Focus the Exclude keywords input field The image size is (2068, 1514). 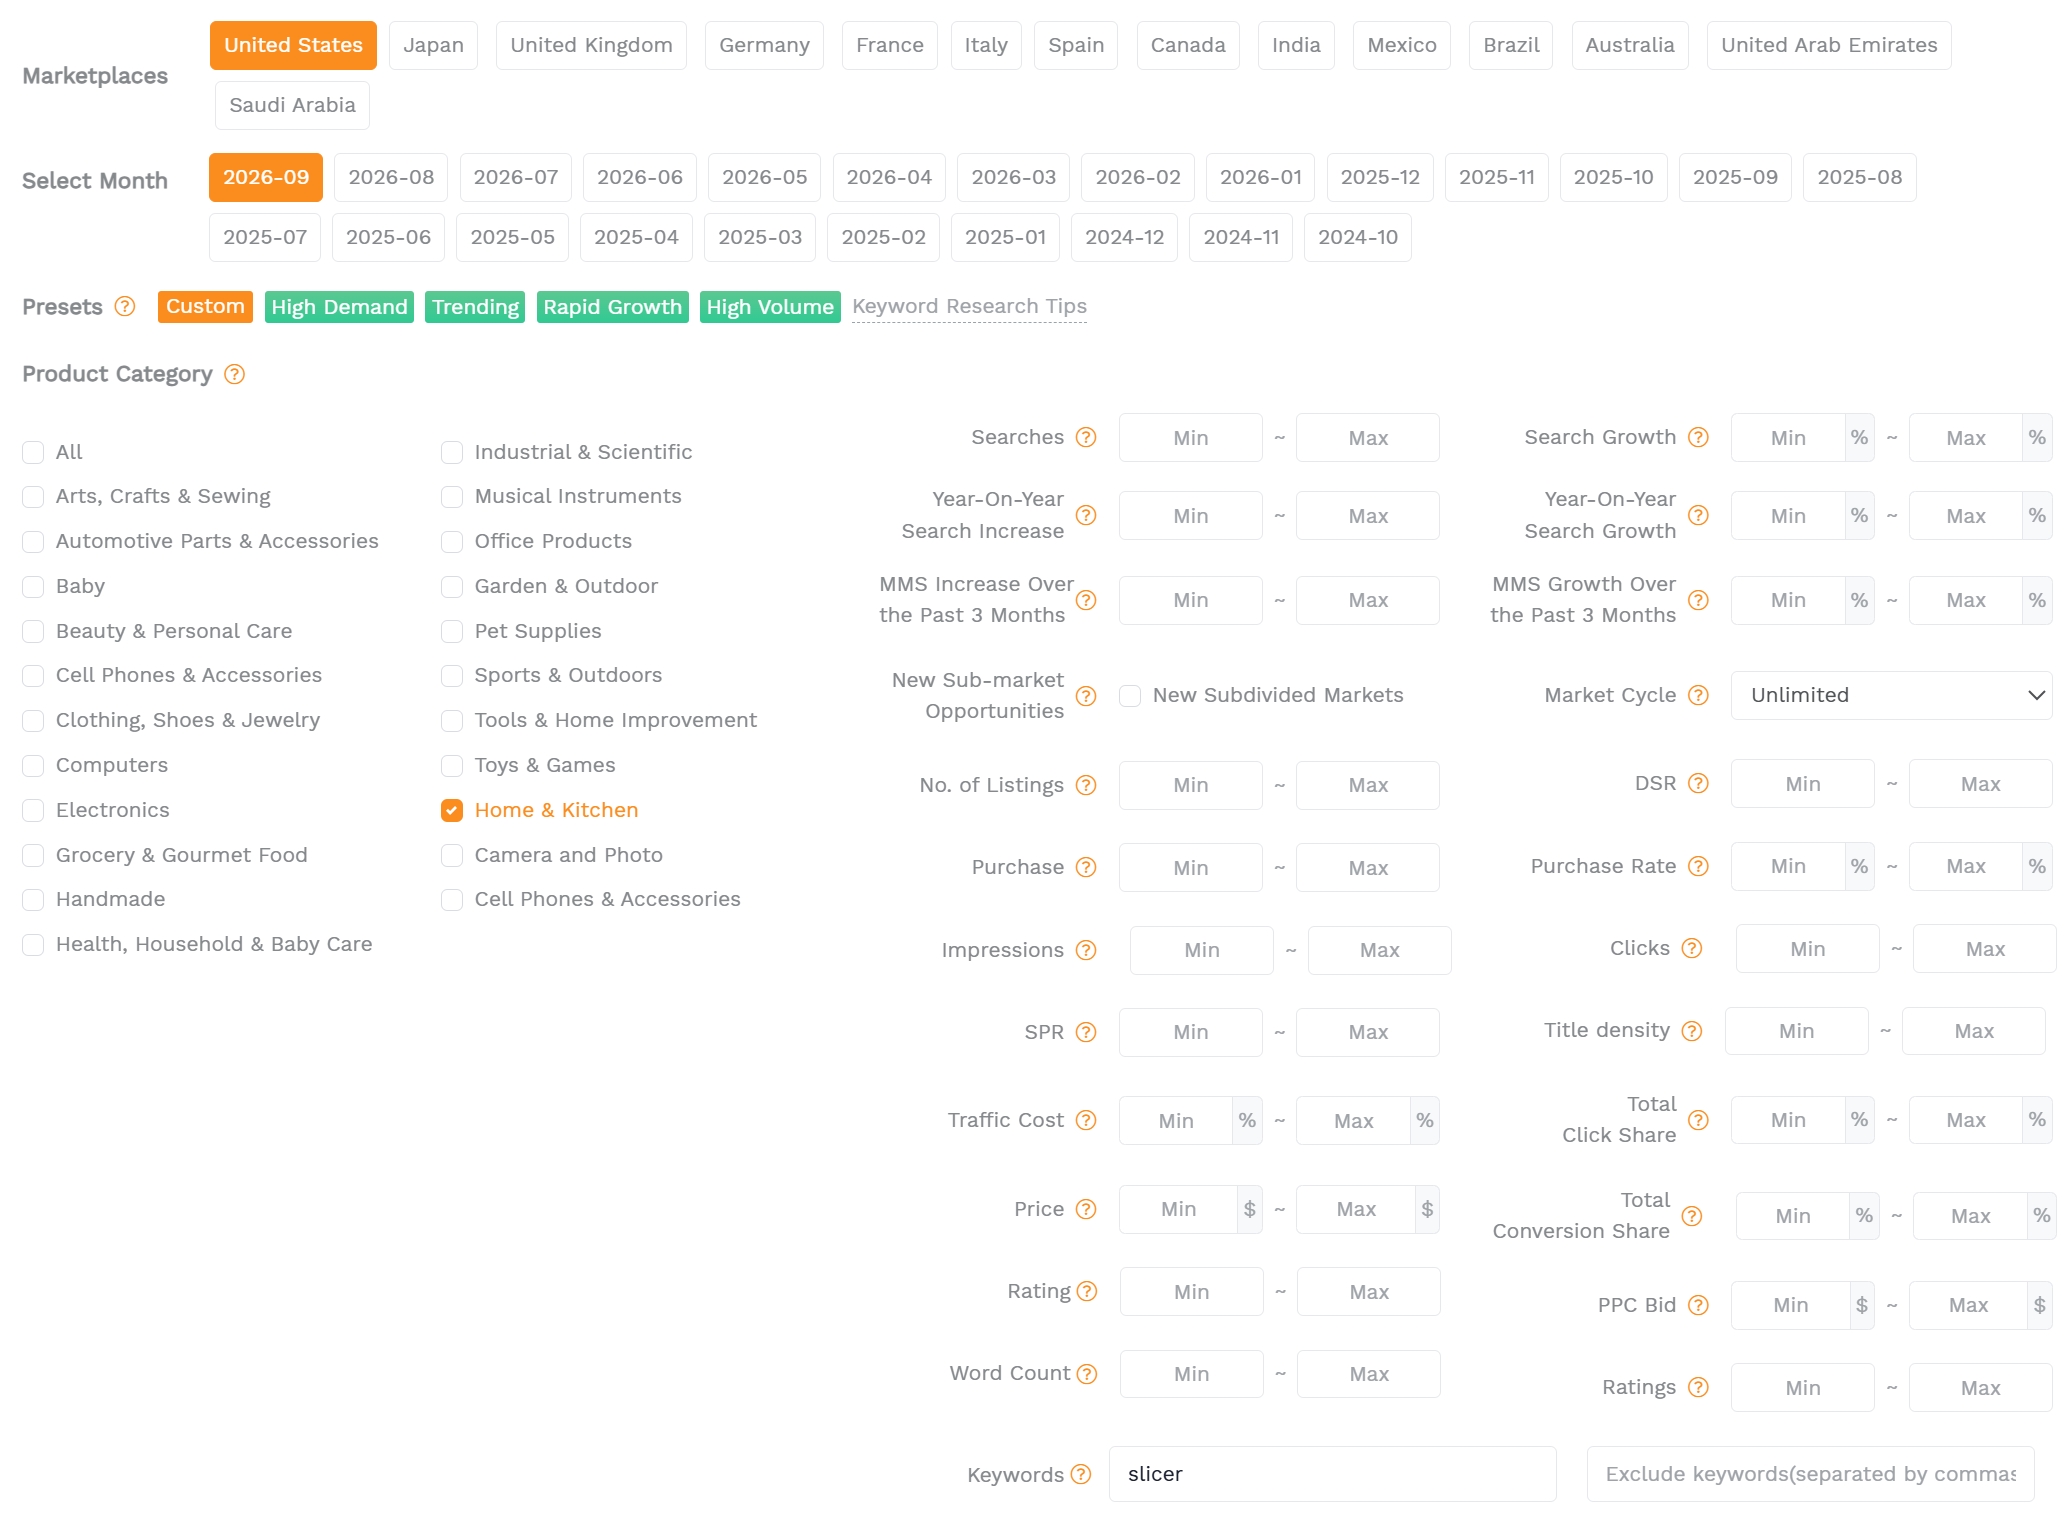(x=1810, y=1474)
